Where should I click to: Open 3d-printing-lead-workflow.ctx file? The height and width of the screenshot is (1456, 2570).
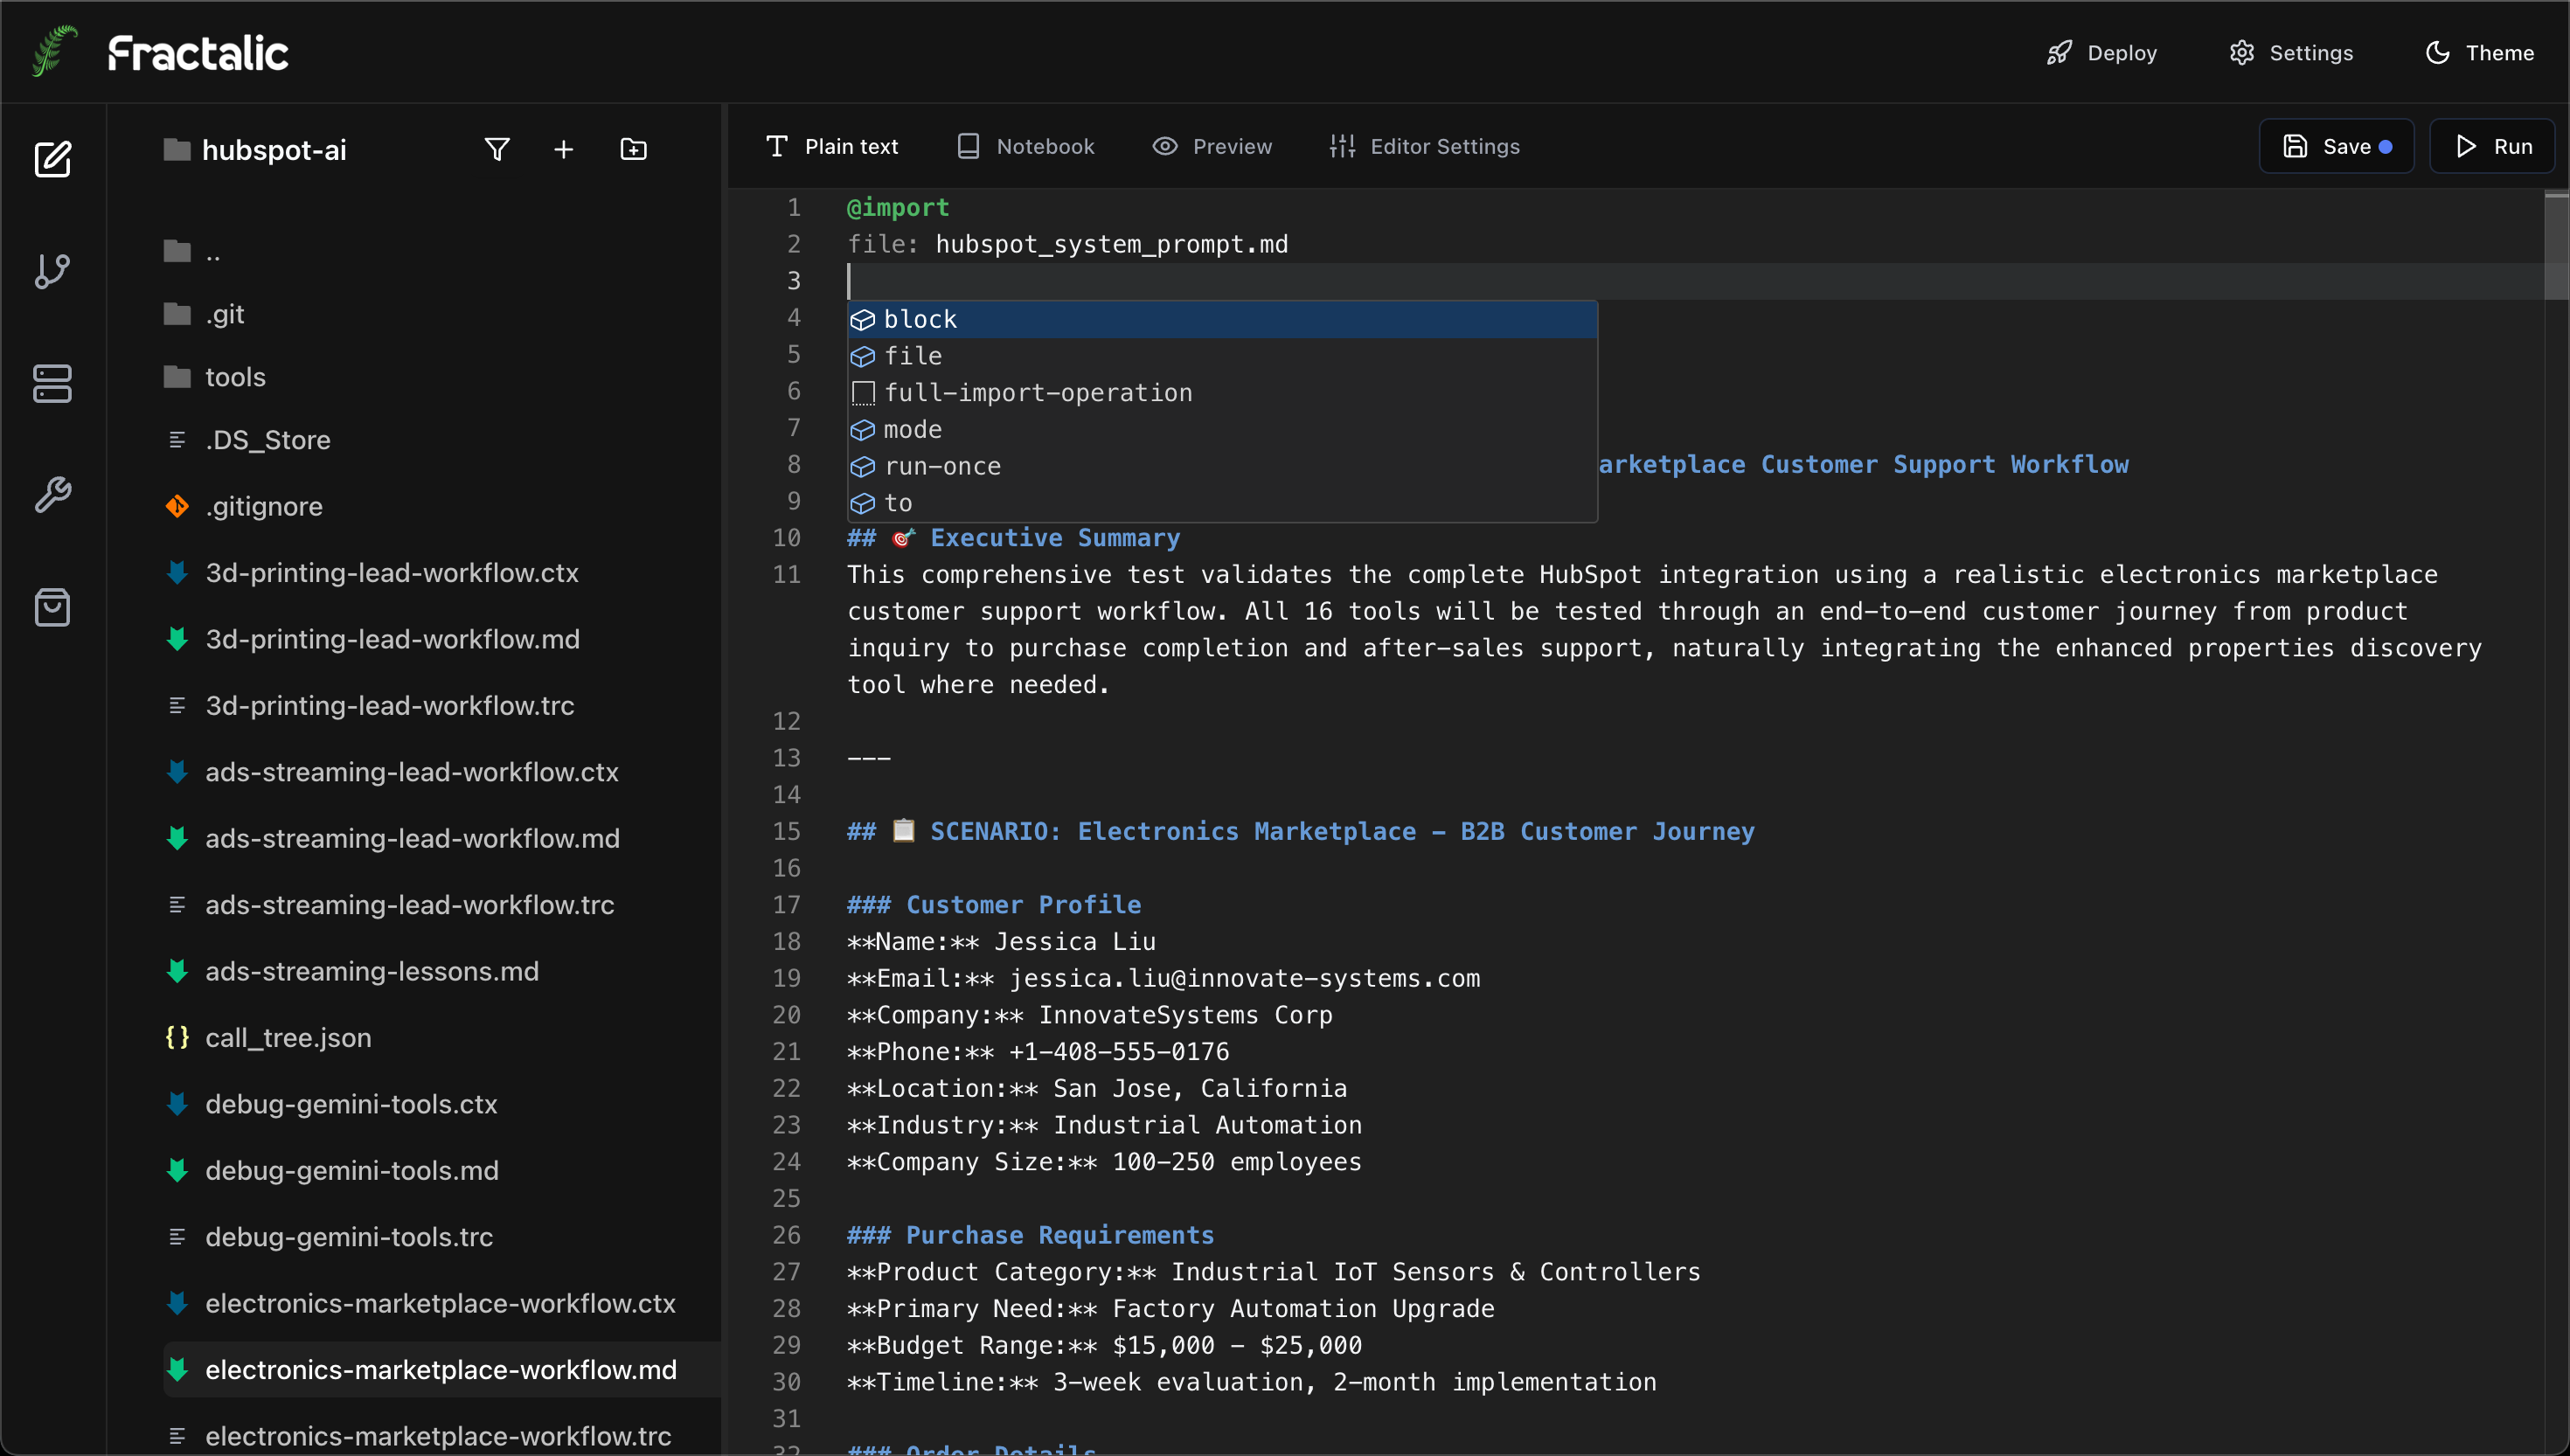point(371,573)
